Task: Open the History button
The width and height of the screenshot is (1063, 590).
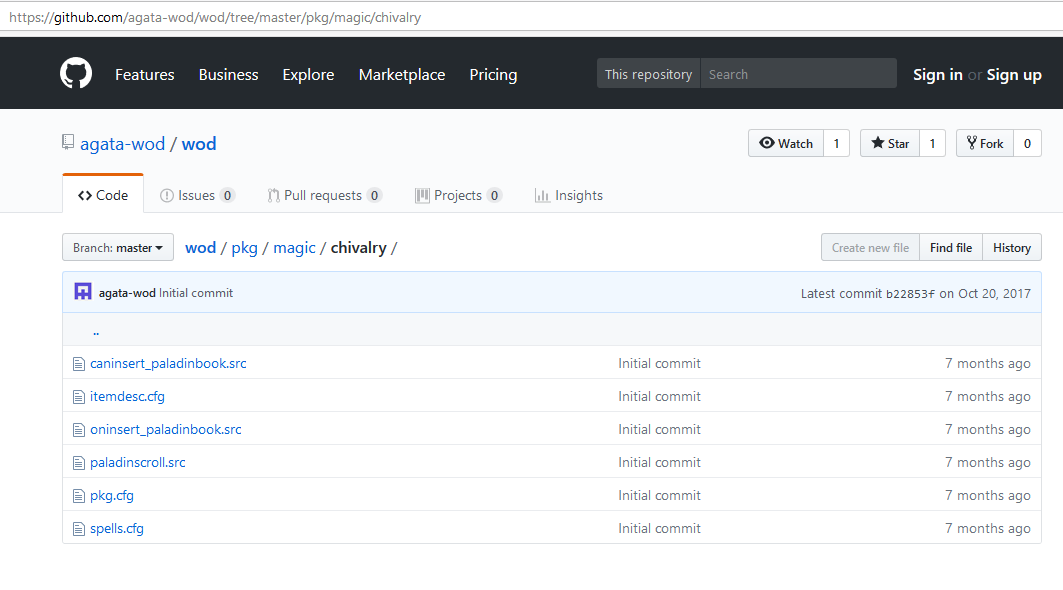Action: 1012,248
